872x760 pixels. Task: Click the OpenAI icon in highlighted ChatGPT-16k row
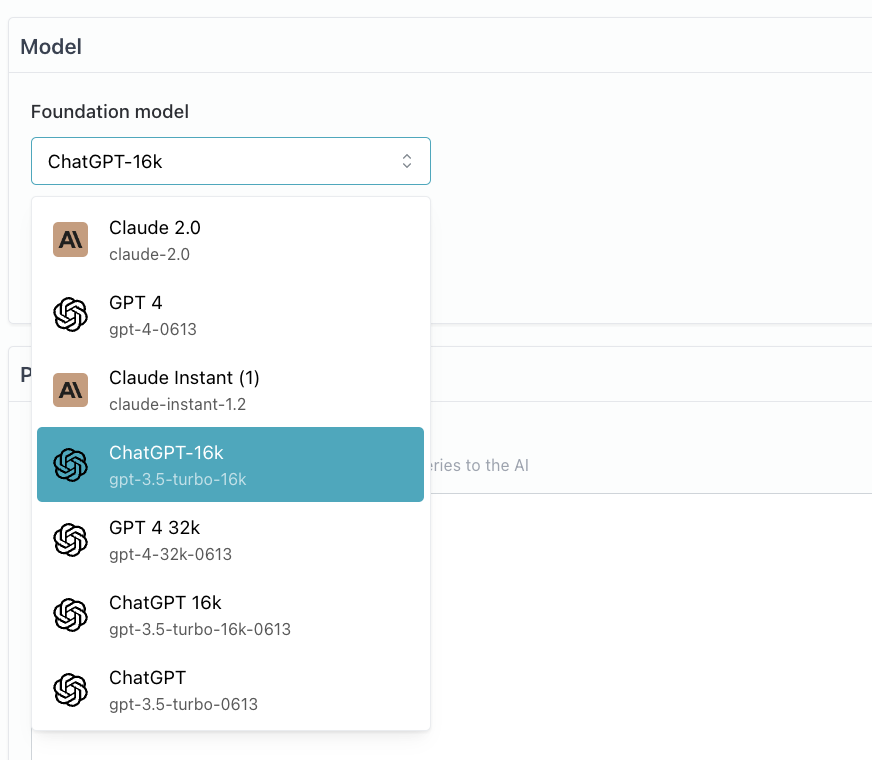(71, 465)
